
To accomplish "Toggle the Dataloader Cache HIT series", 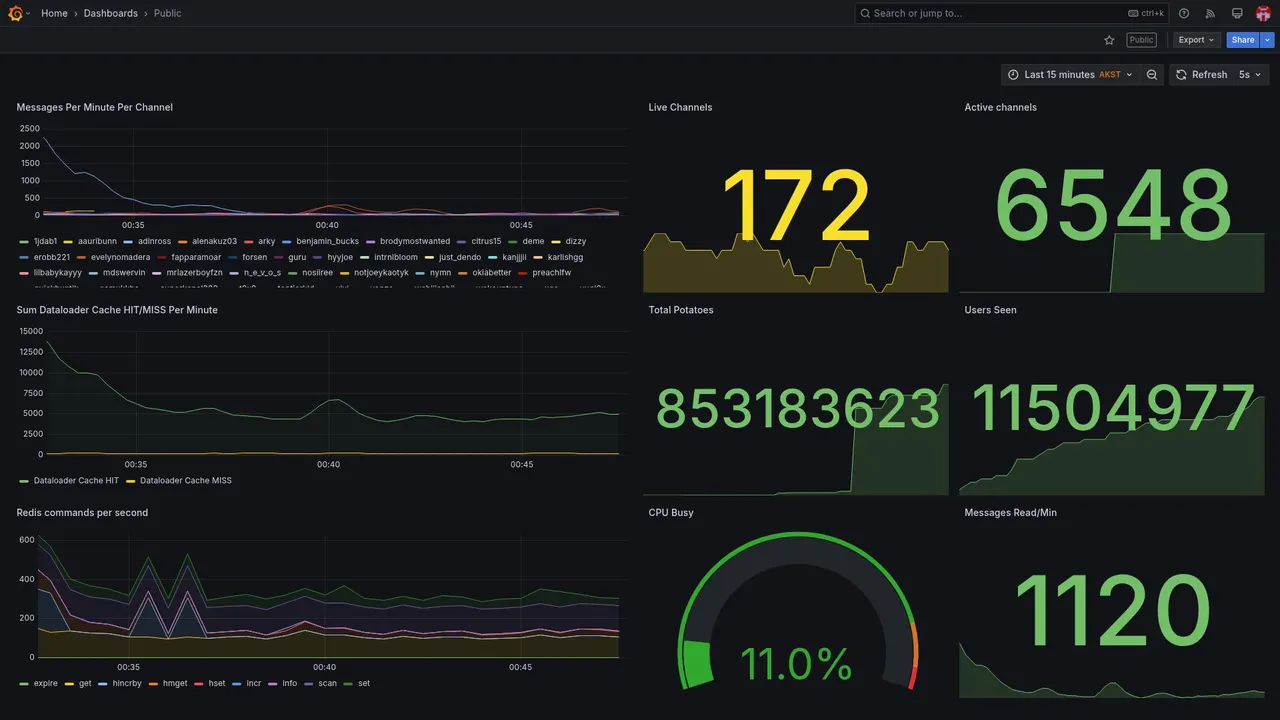I will click(x=76, y=480).
